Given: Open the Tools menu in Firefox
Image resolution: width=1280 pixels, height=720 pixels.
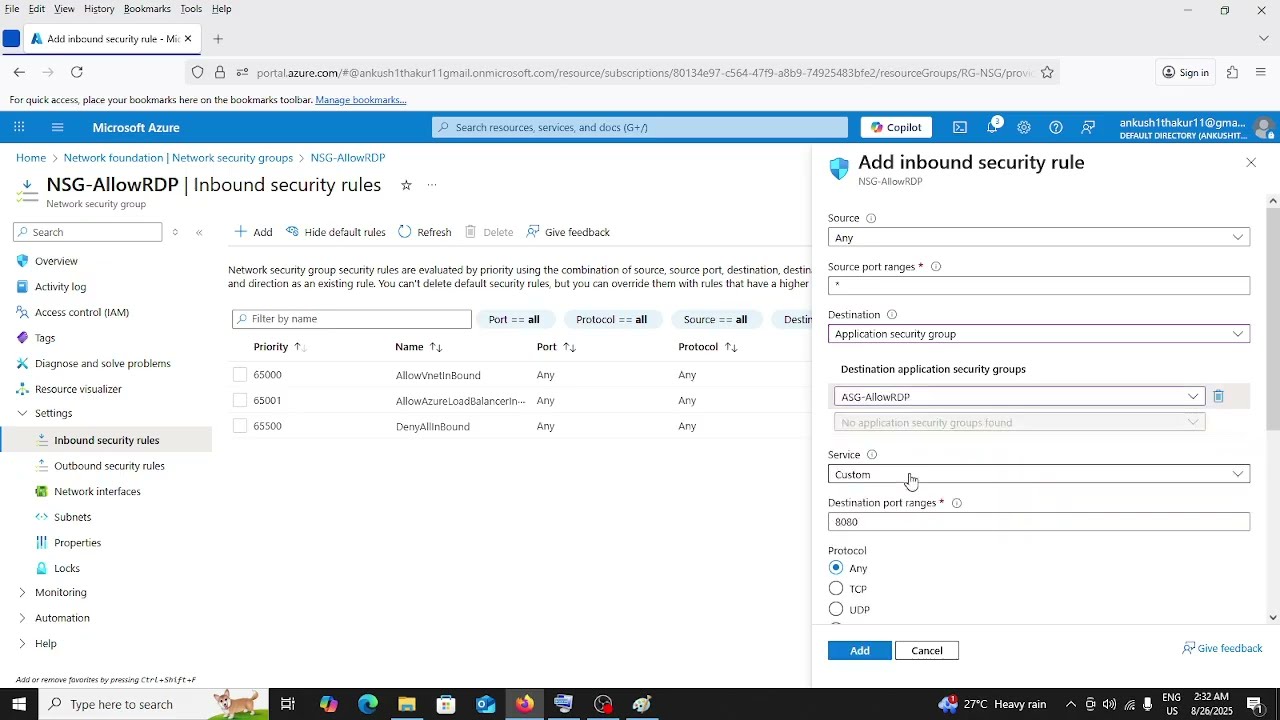Looking at the screenshot, I should 191,9.
